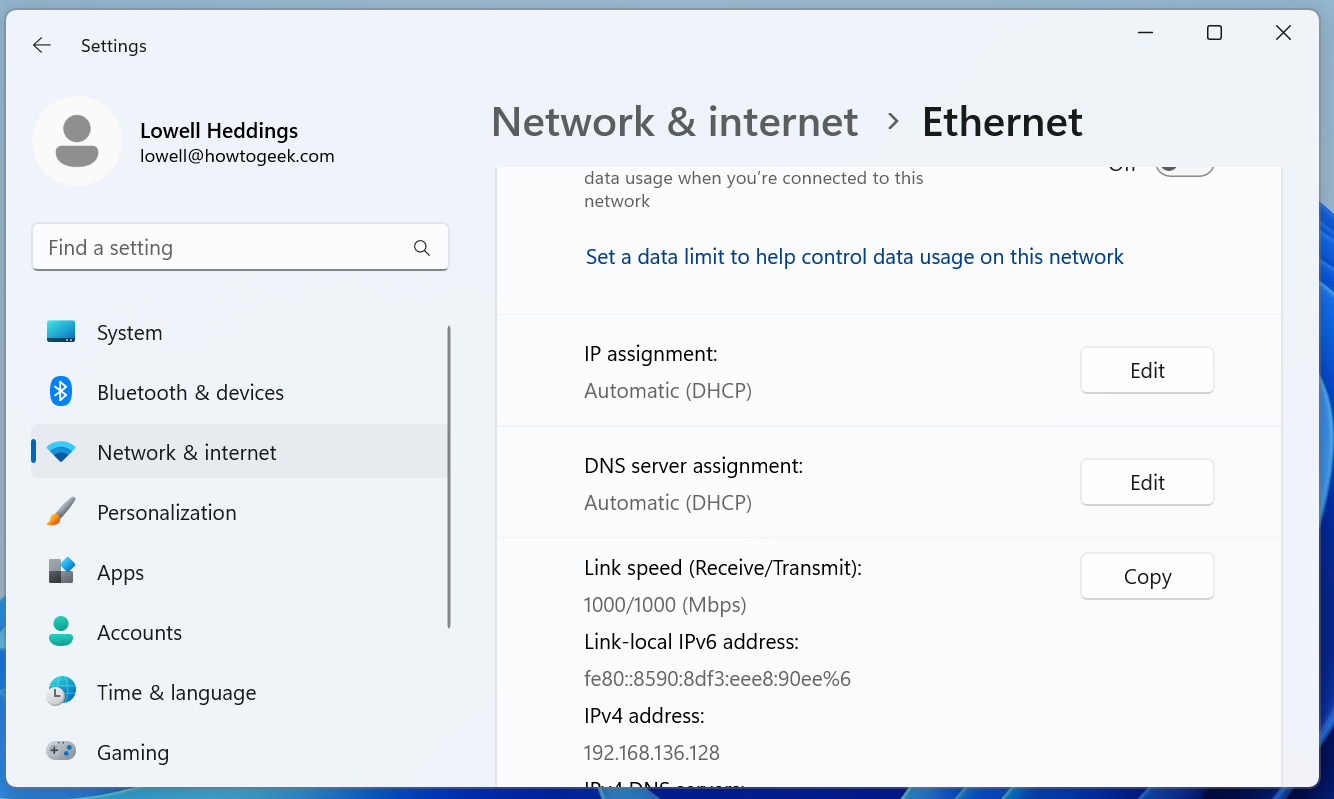Select the Ethernet breadcrumb label

click(1002, 121)
